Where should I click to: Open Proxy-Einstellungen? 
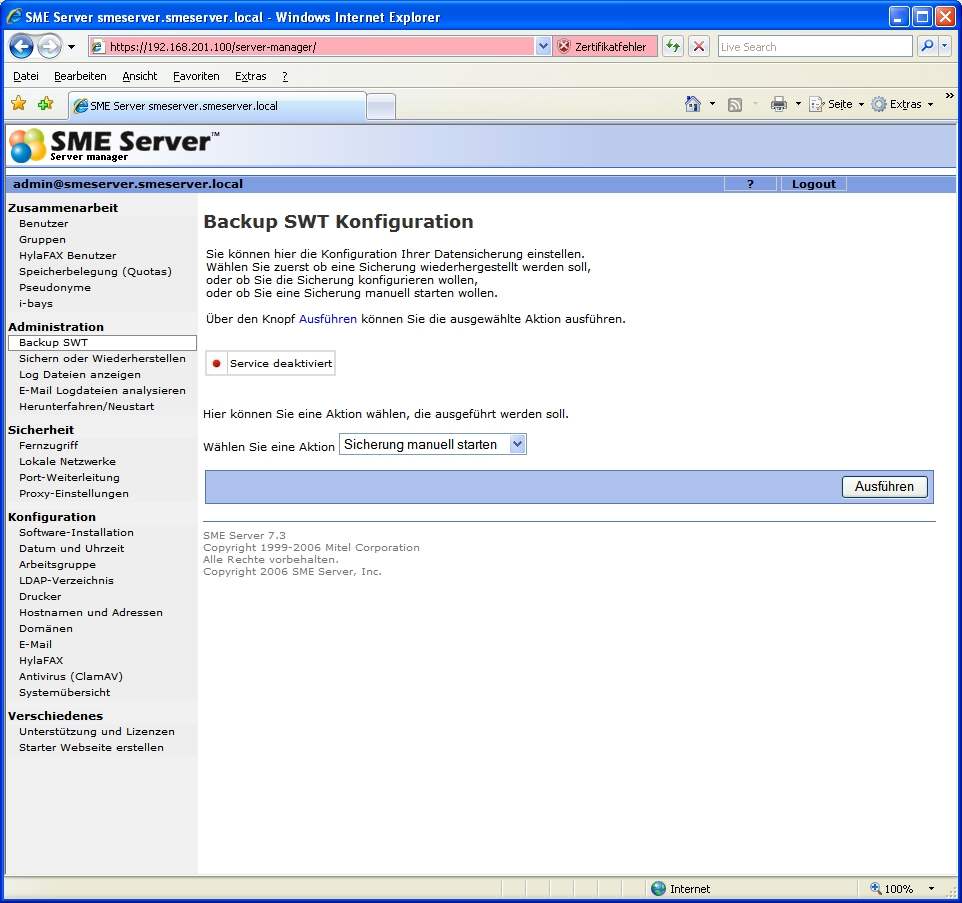click(74, 493)
